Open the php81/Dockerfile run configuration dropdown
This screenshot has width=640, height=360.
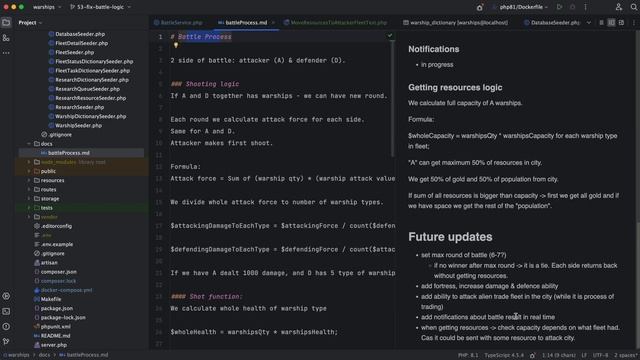[520, 7]
